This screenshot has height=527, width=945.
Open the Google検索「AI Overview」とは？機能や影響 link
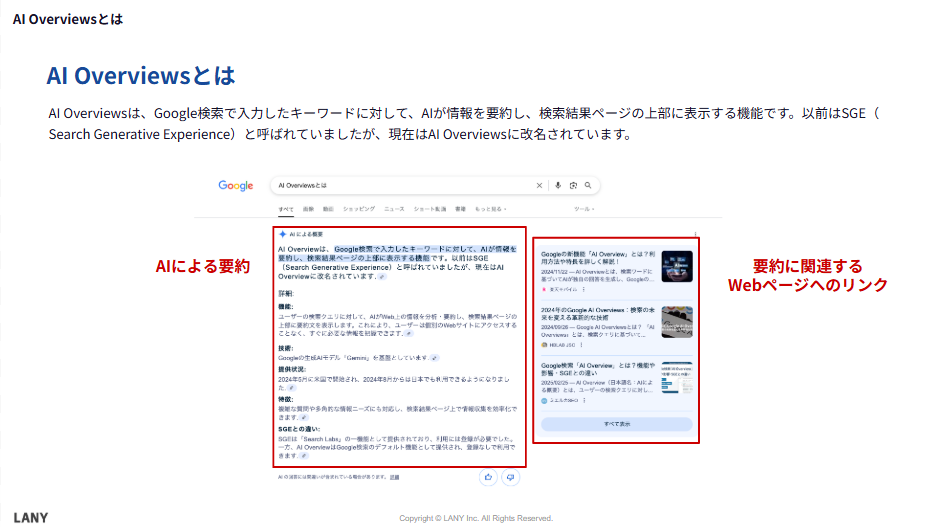(x=598, y=369)
